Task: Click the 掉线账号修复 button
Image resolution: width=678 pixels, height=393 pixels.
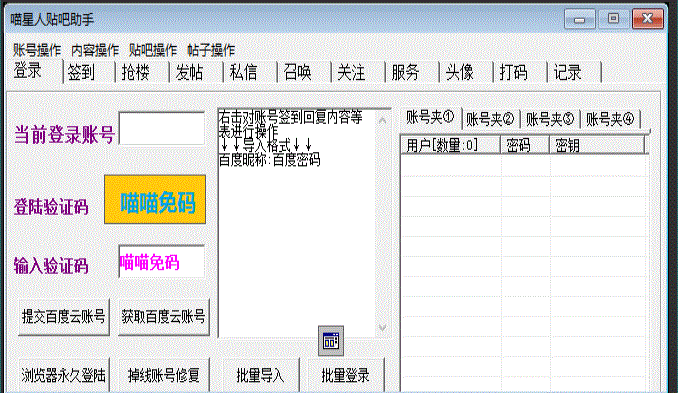Action: pos(164,375)
